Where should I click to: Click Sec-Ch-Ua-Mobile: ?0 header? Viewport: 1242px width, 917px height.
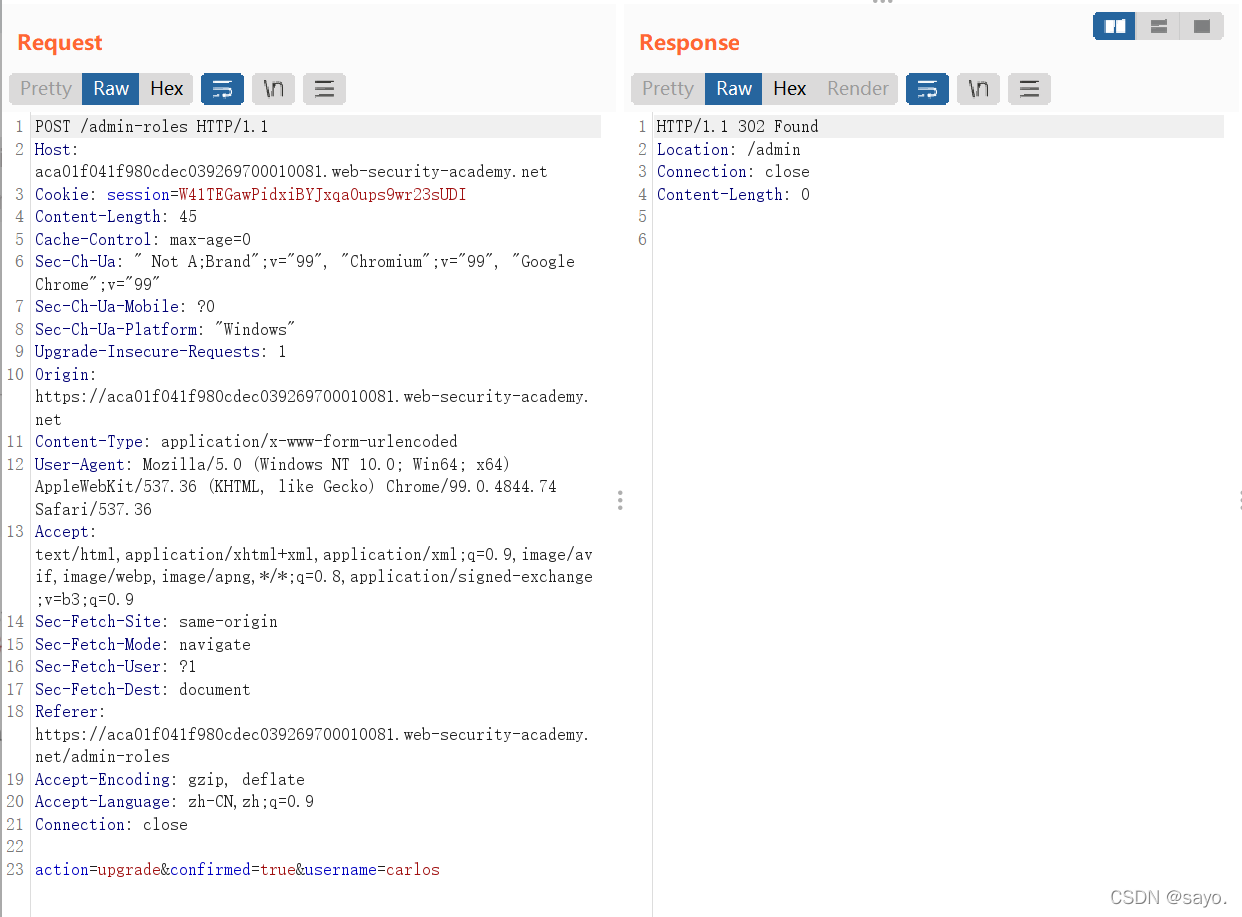click(x=125, y=307)
